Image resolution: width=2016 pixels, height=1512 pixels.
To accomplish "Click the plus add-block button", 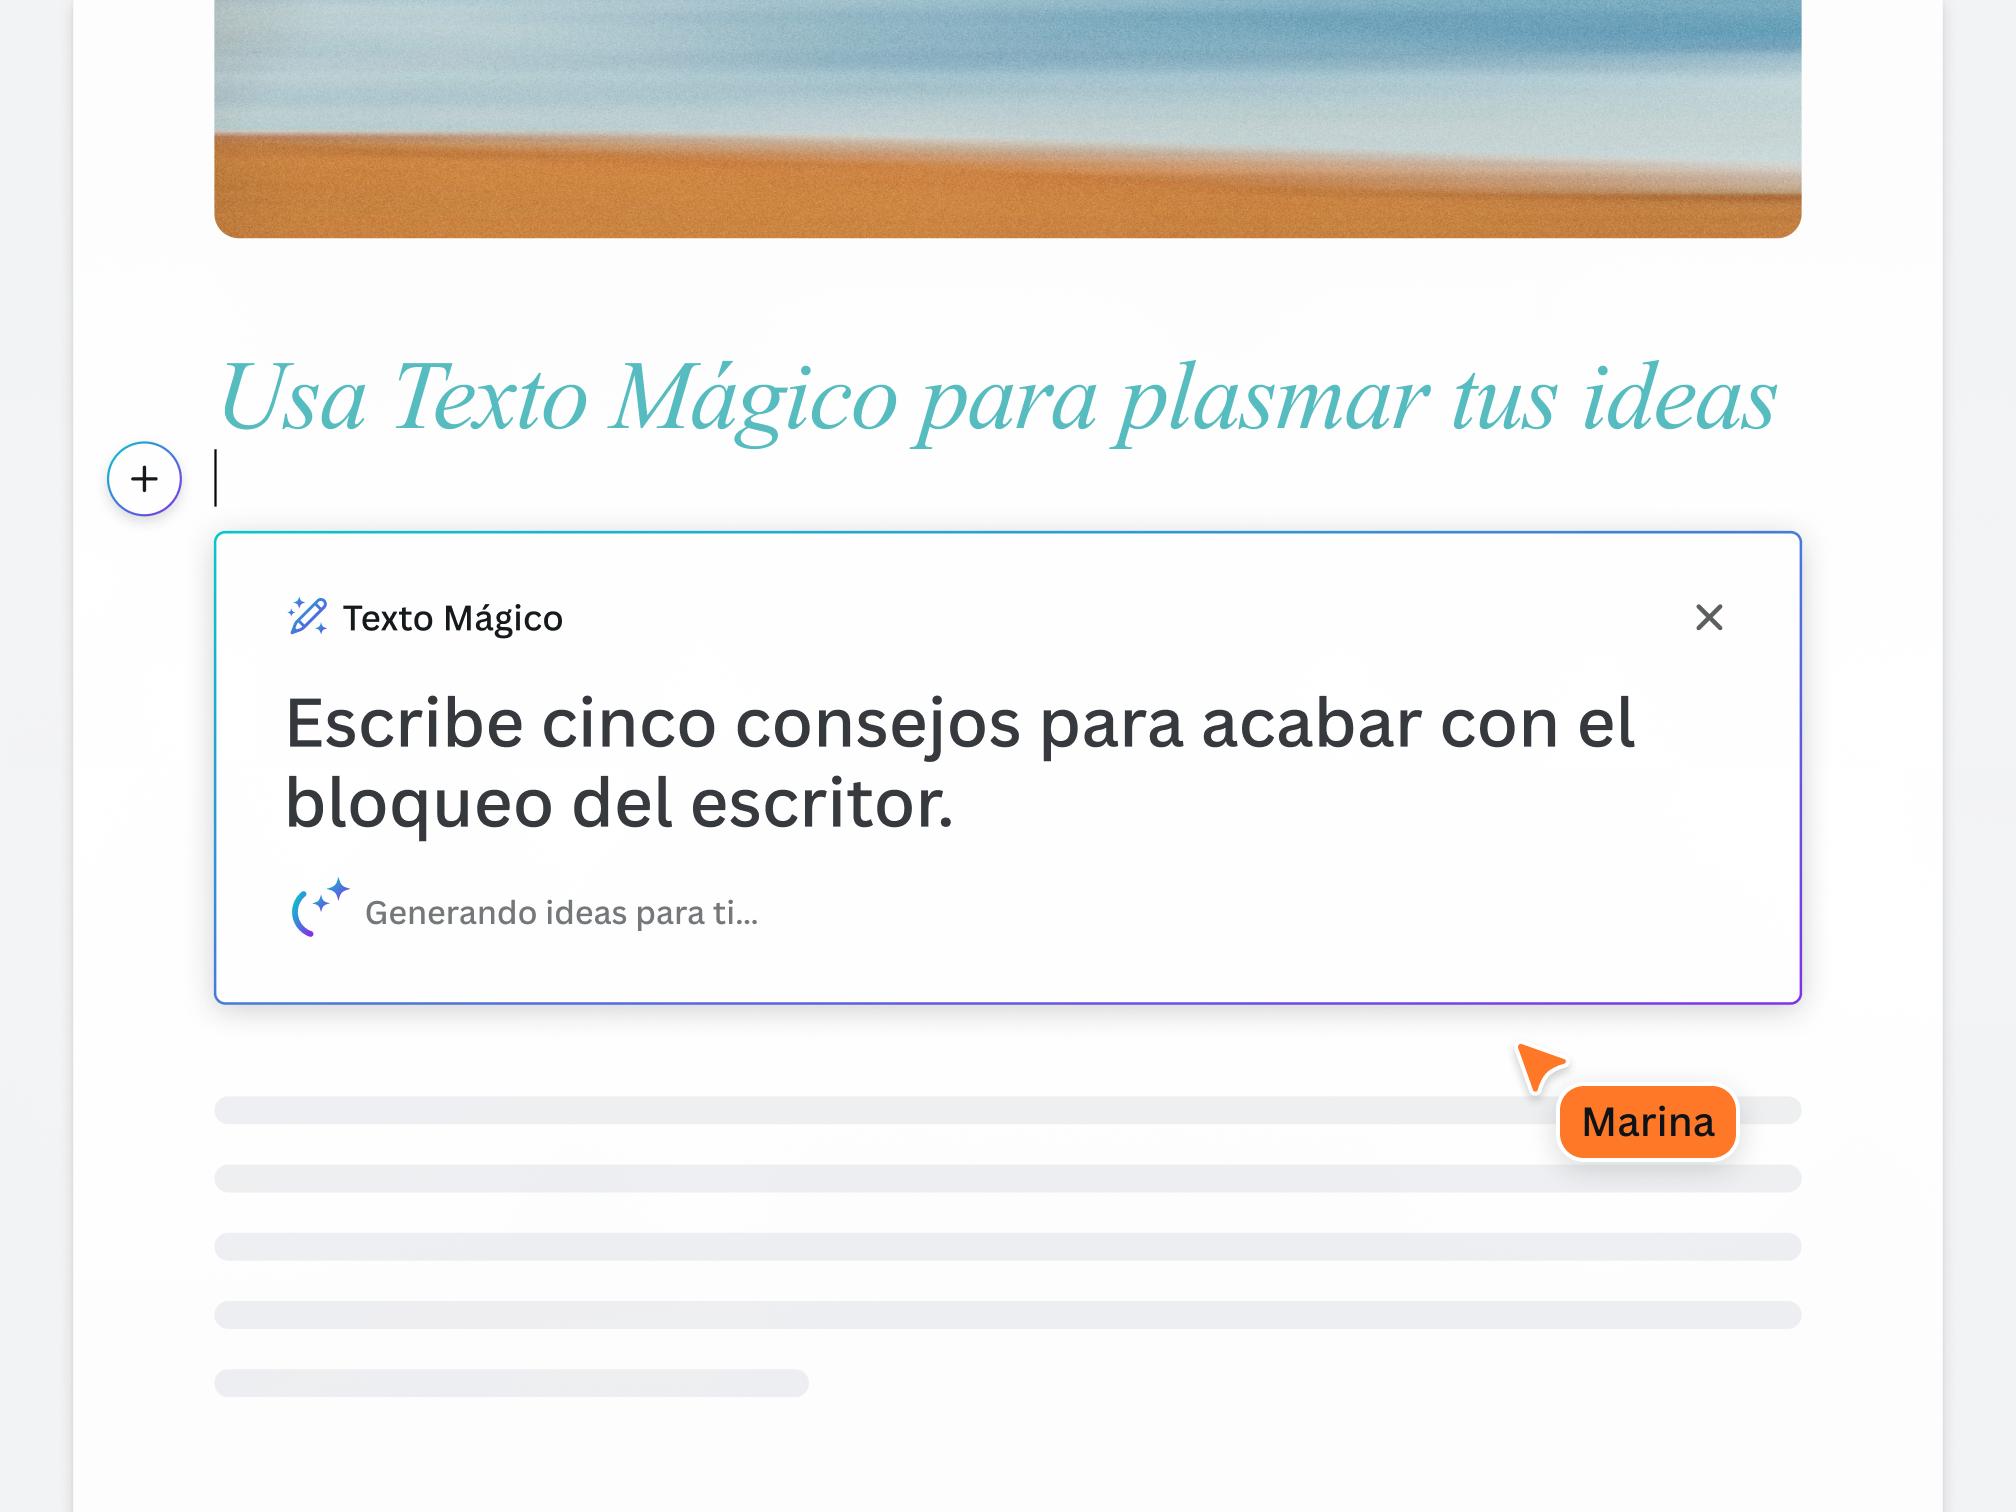I will 144,479.
